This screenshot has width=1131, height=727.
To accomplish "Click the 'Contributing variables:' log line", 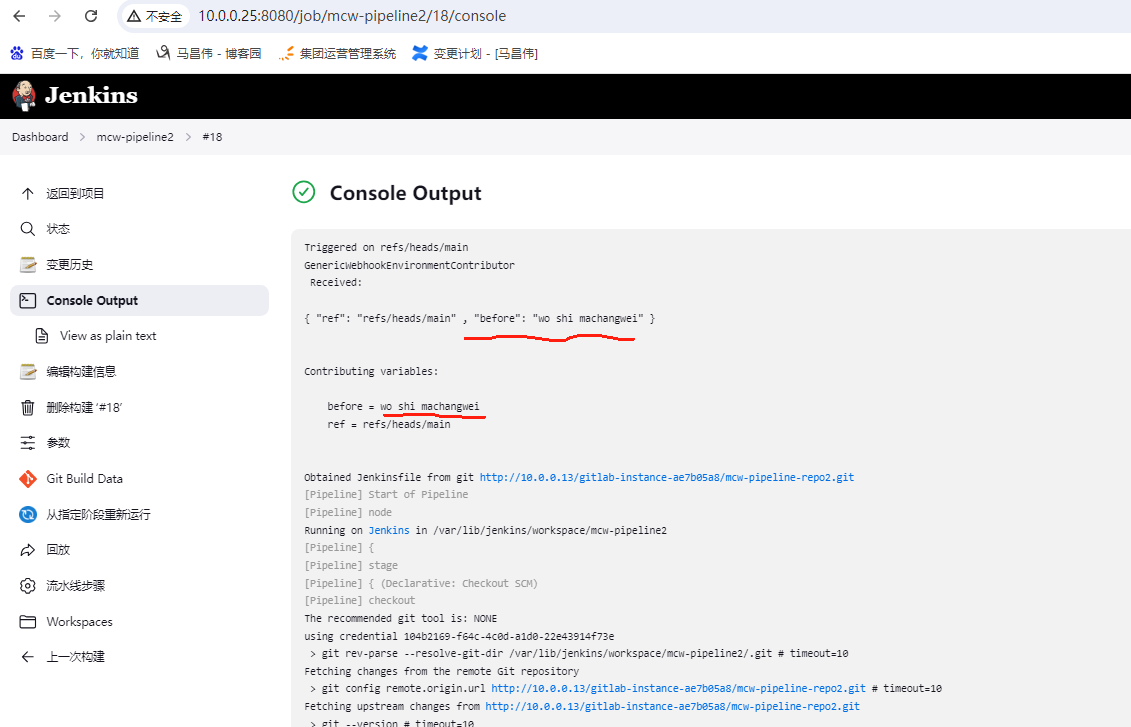I will pyautogui.click(x=371, y=371).
